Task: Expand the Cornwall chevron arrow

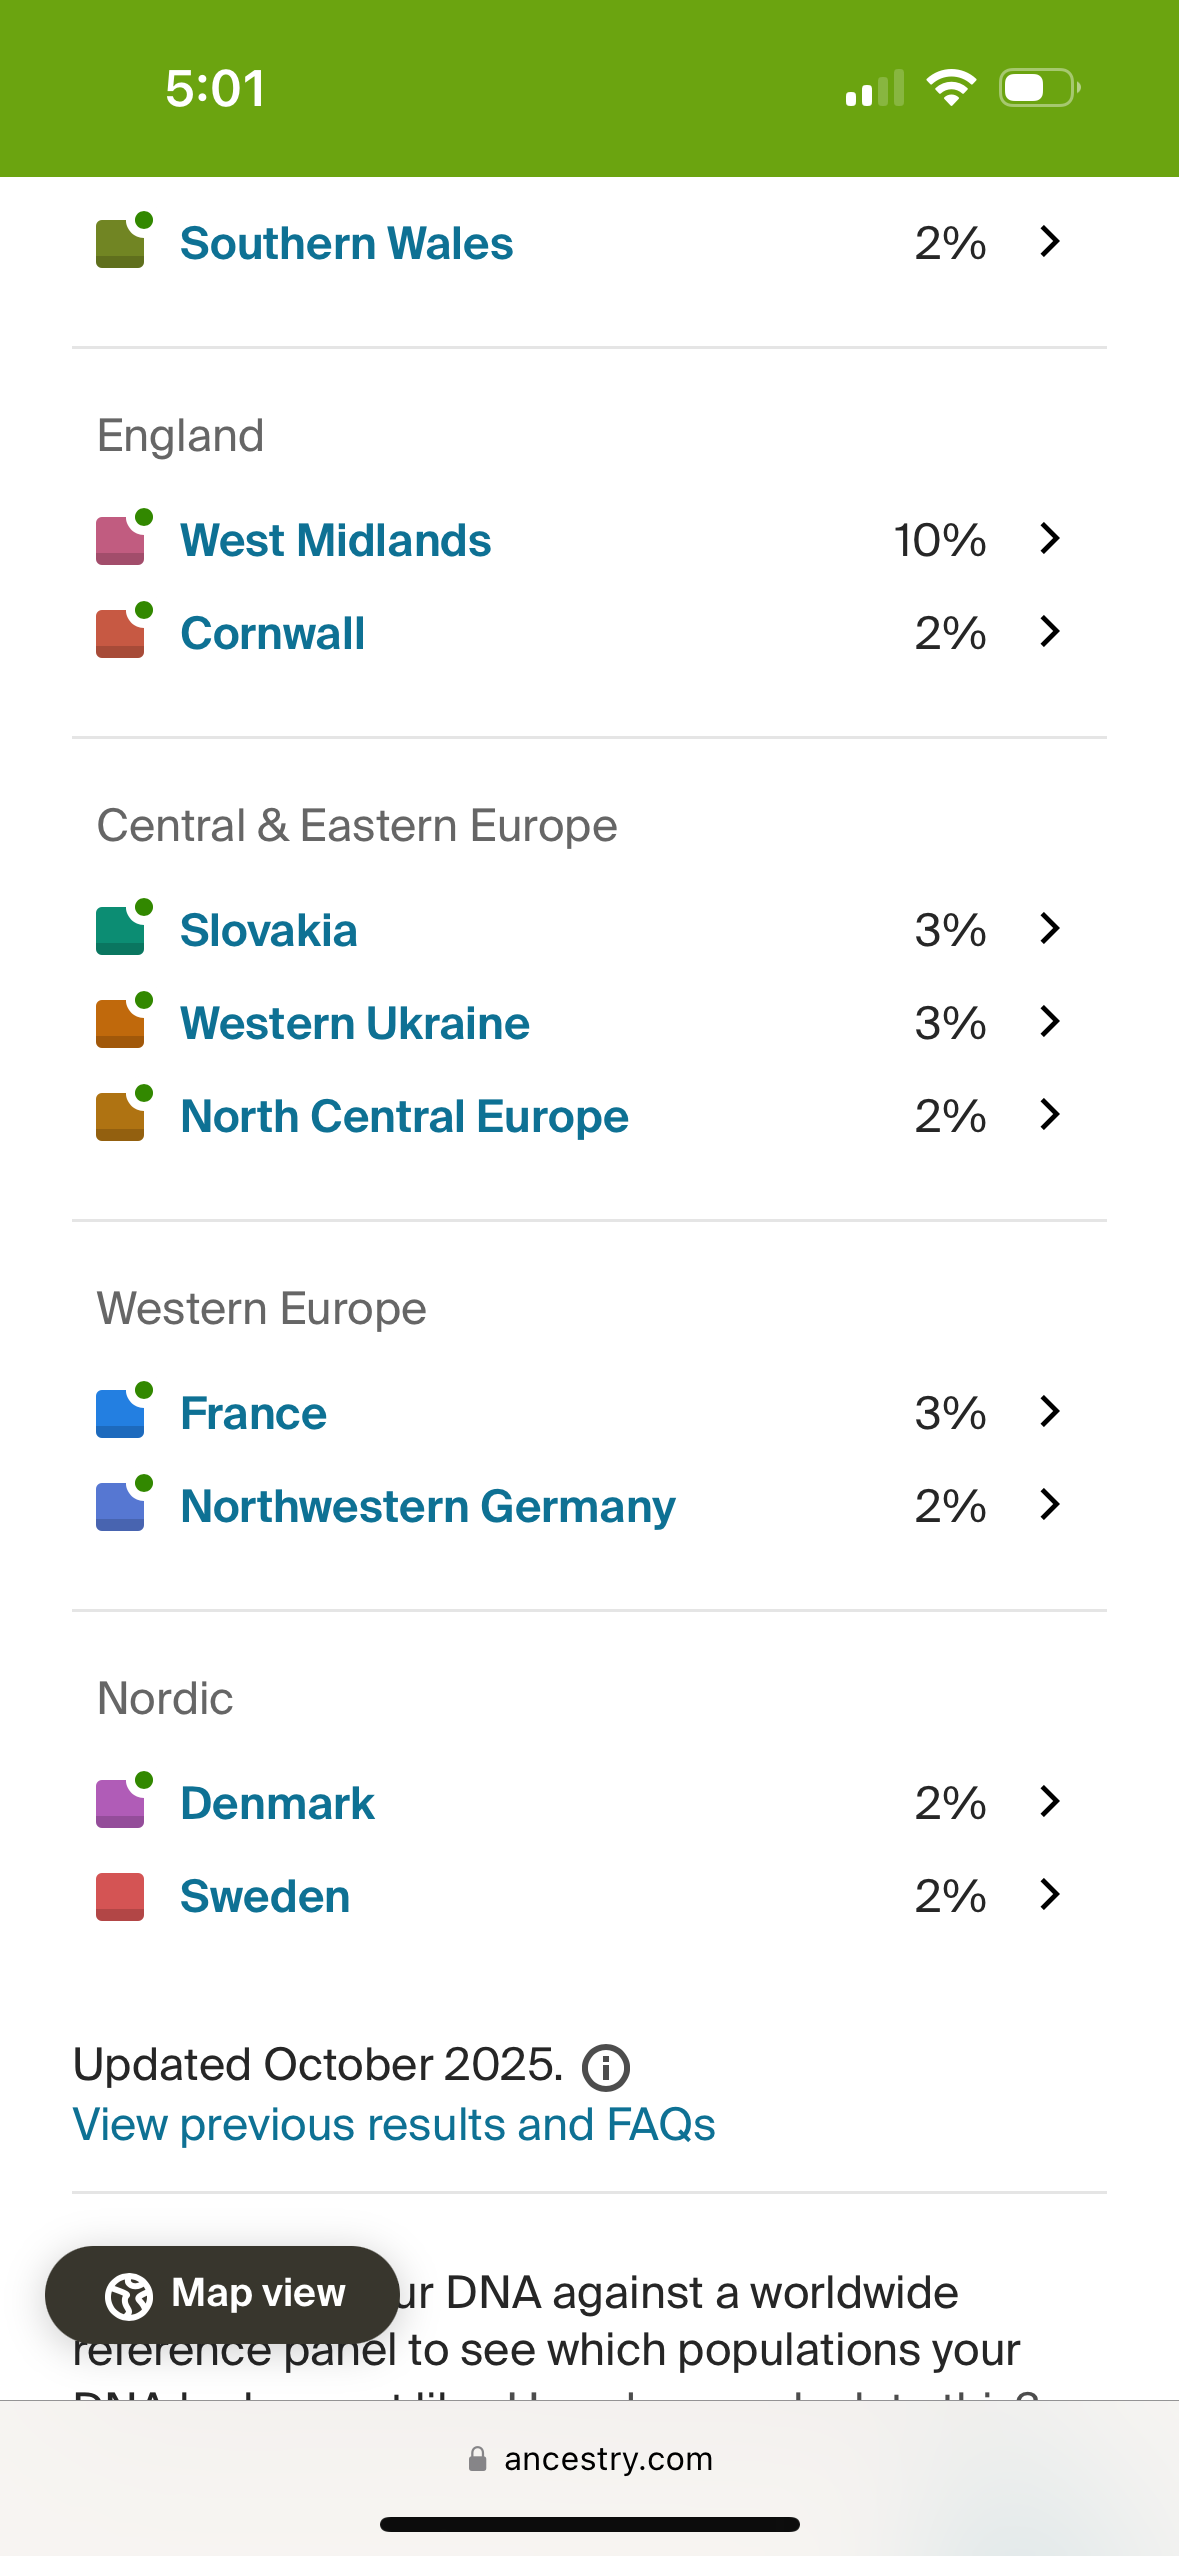Action: (1049, 632)
